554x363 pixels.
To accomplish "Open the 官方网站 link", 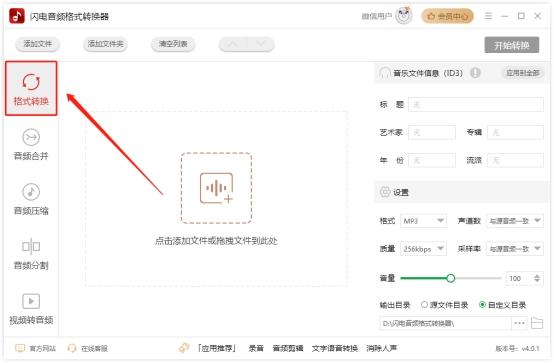I will pos(43,349).
